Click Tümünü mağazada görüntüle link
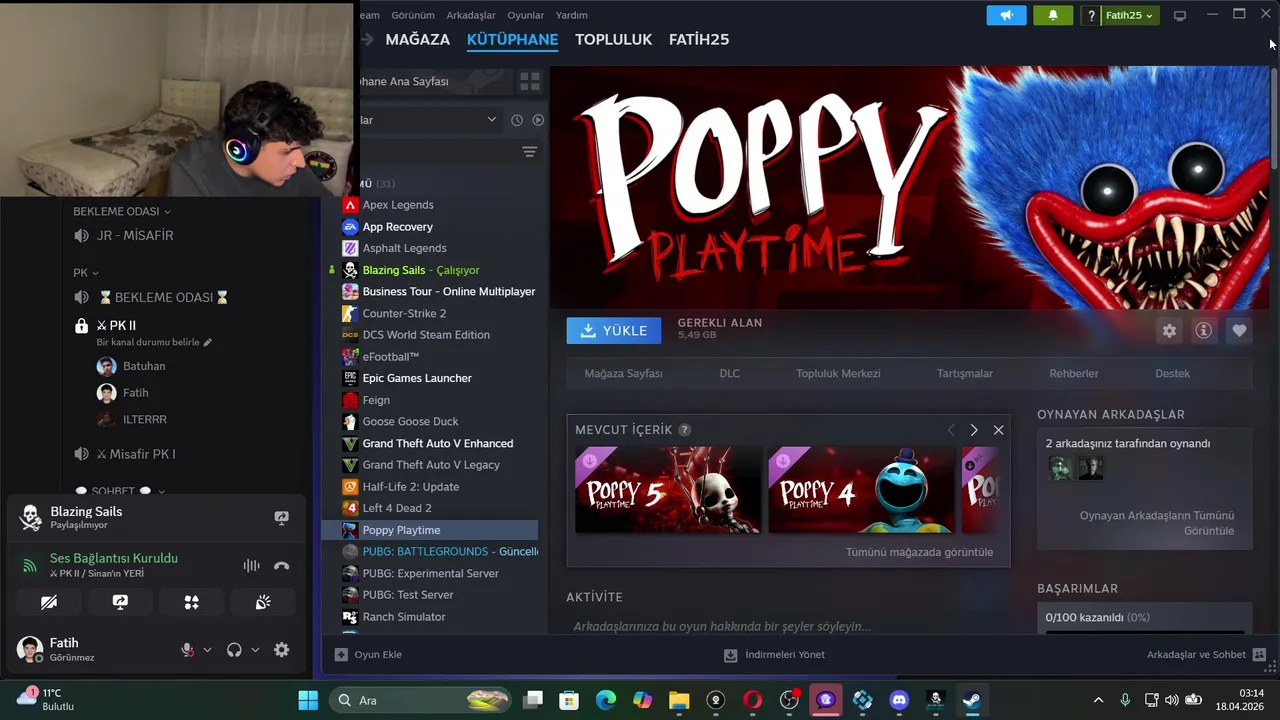Image resolution: width=1280 pixels, height=720 pixels. pyautogui.click(x=919, y=552)
